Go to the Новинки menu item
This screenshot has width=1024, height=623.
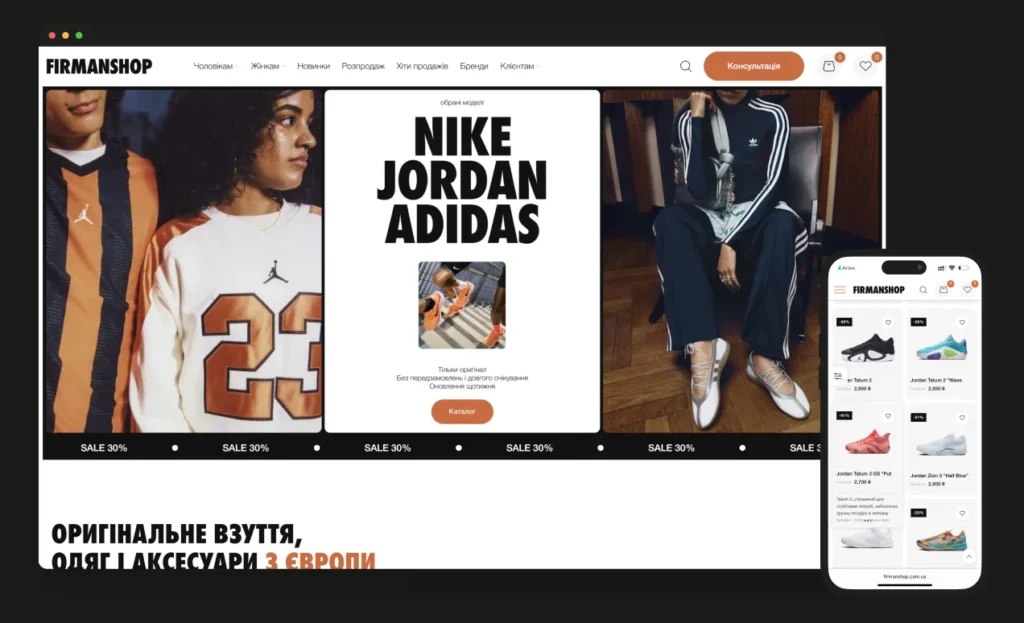pyautogui.click(x=313, y=67)
